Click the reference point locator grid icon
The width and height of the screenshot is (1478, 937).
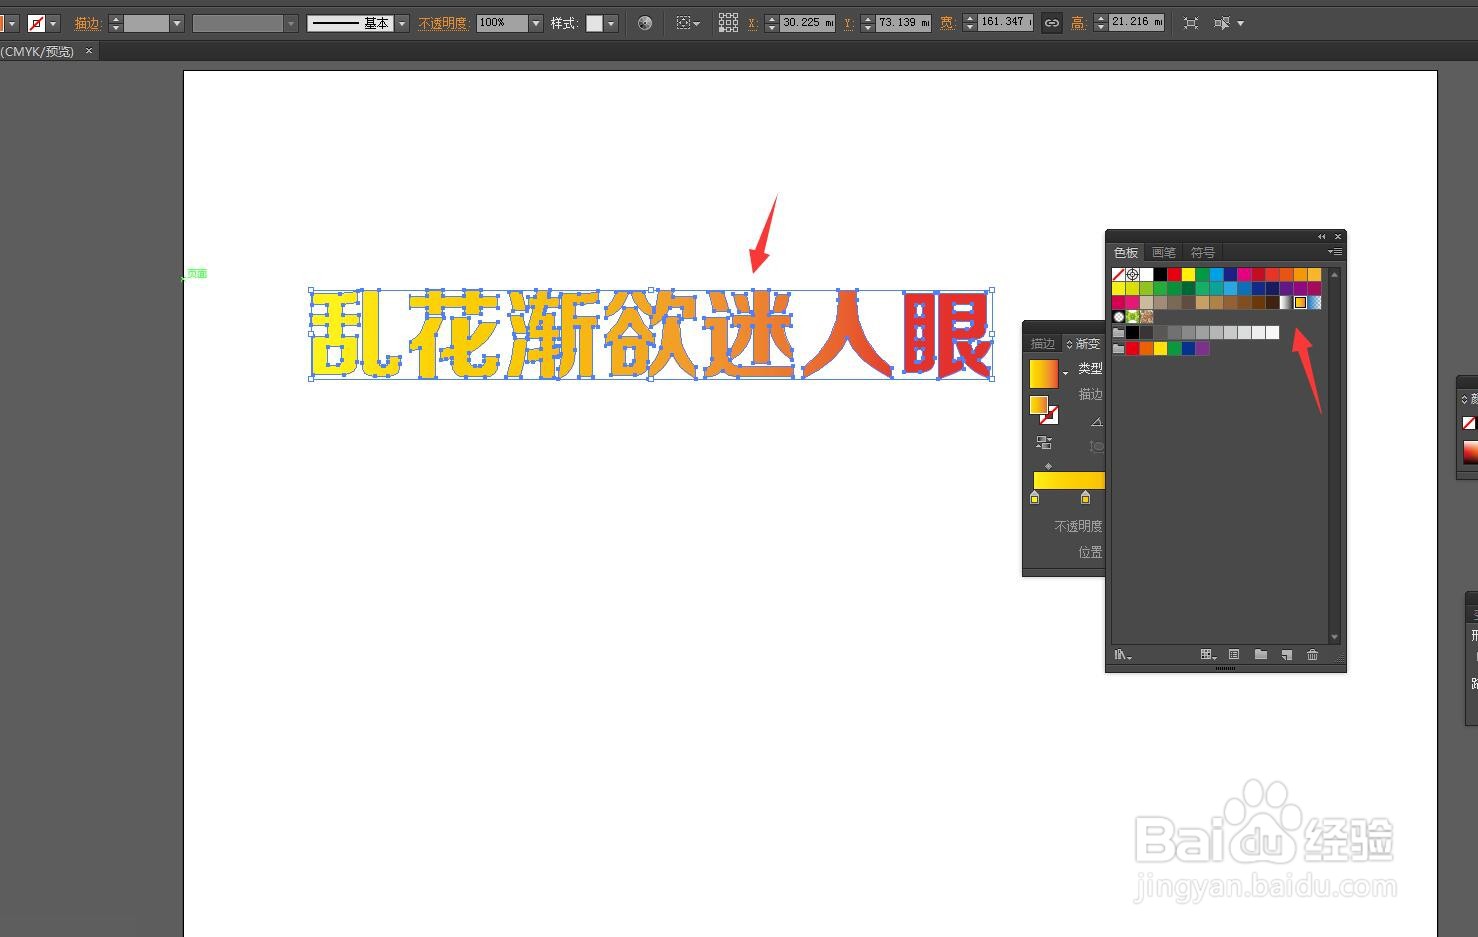click(x=728, y=23)
